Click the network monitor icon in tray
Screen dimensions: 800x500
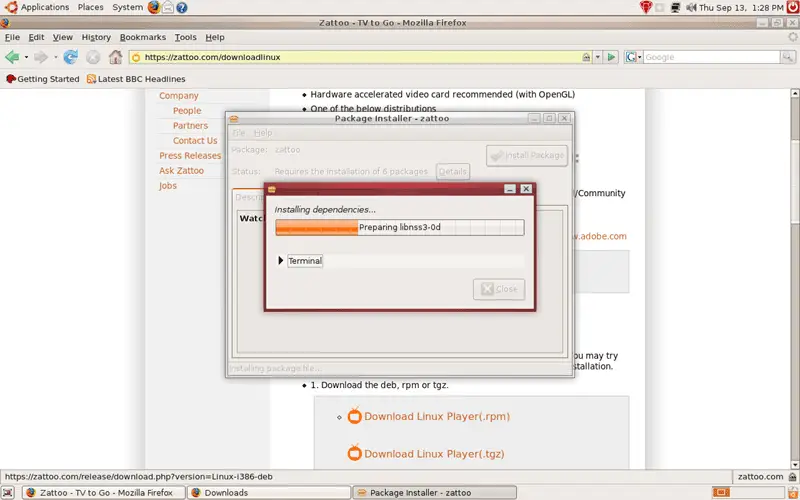(x=676, y=8)
